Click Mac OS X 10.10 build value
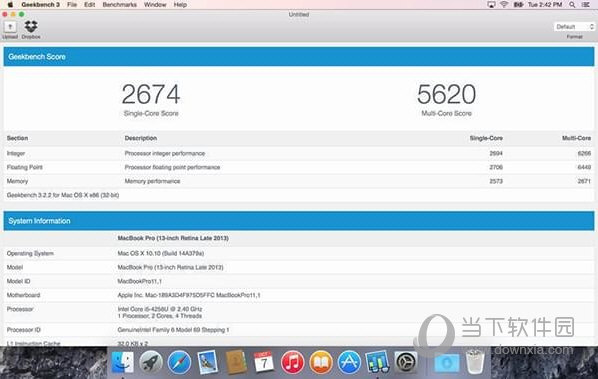The width and height of the screenshot is (598, 379). point(161,253)
